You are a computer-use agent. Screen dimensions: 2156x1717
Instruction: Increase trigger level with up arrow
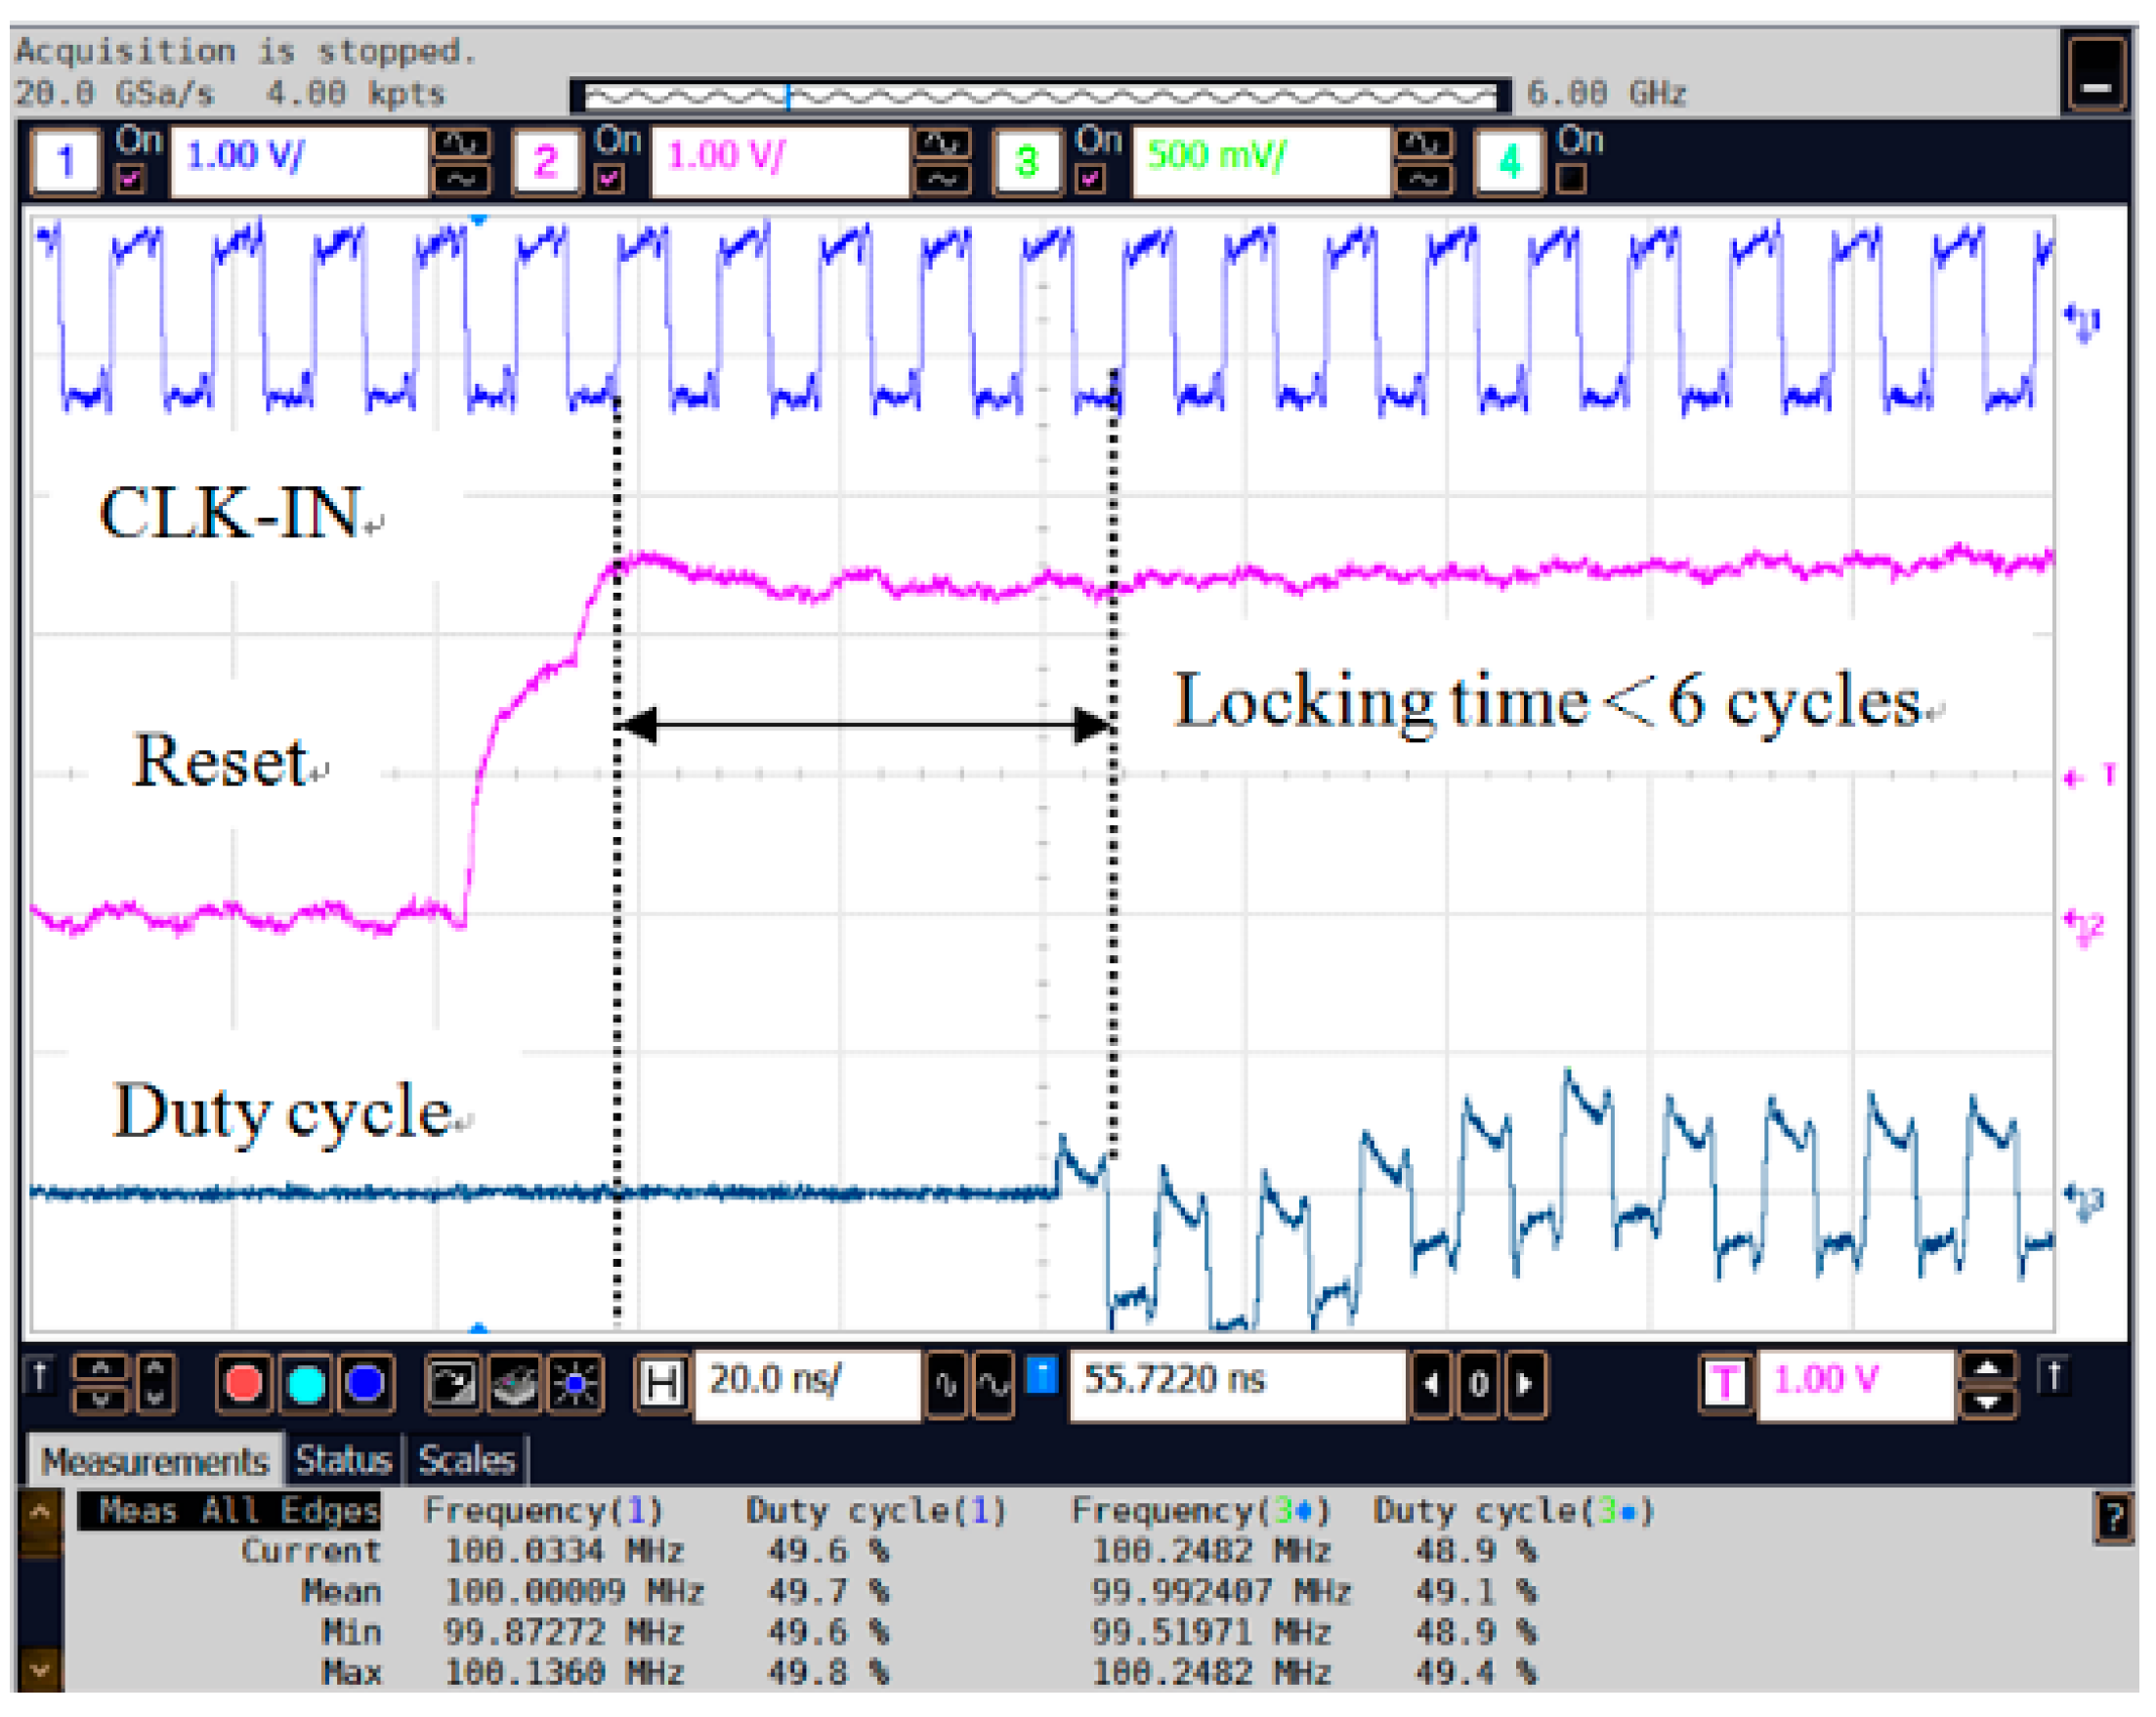point(1988,1369)
